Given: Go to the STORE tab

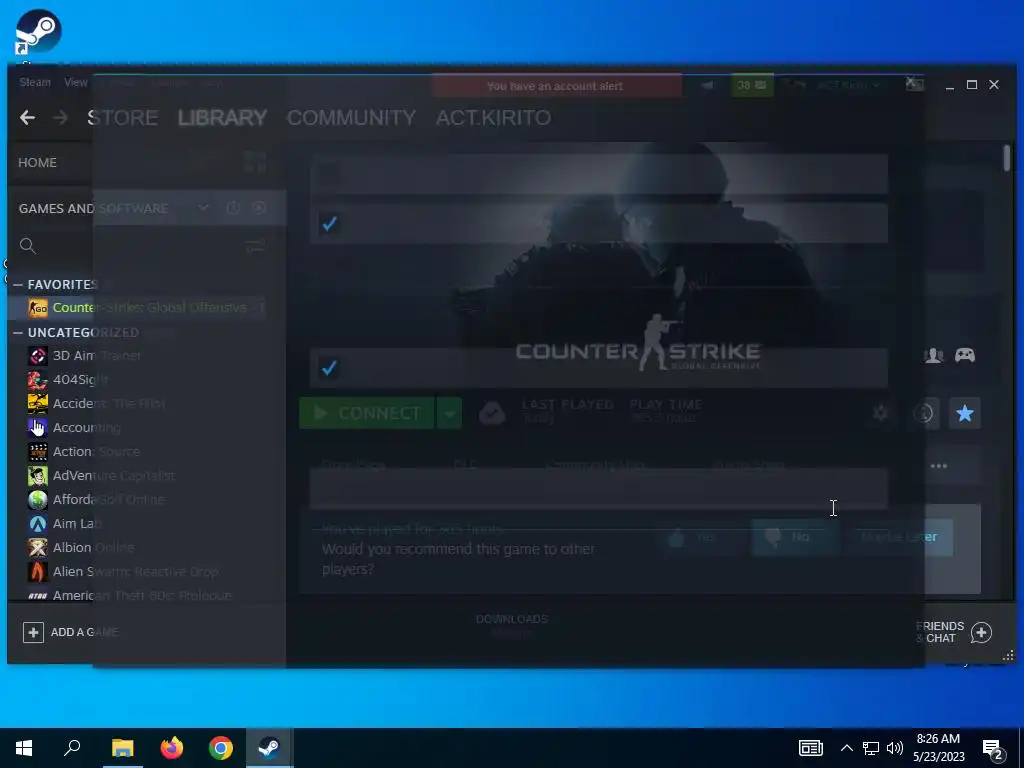Looking at the screenshot, I should click(123, 118).
